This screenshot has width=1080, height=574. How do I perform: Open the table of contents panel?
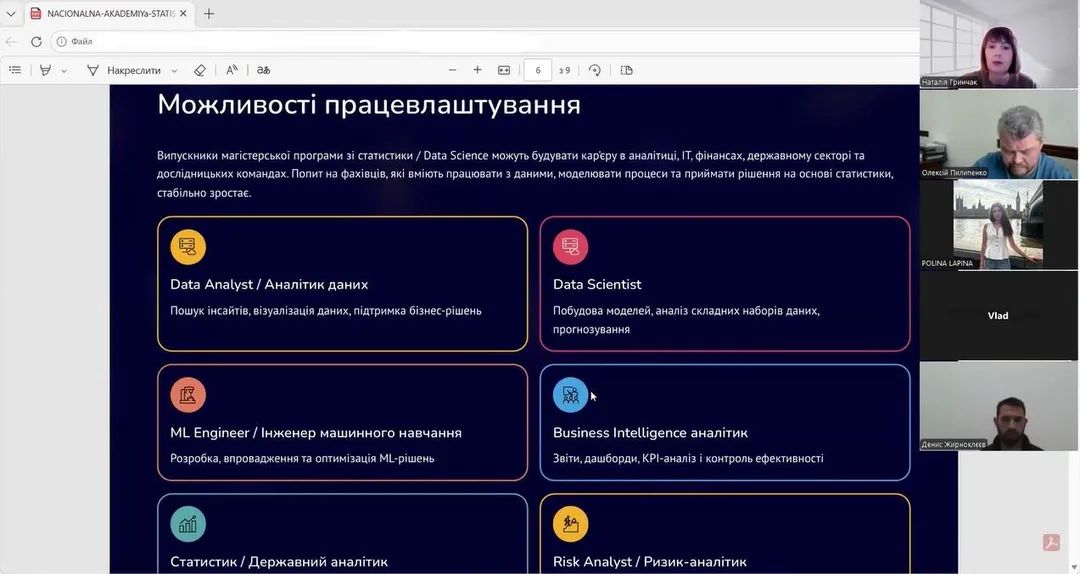(15, 70)
